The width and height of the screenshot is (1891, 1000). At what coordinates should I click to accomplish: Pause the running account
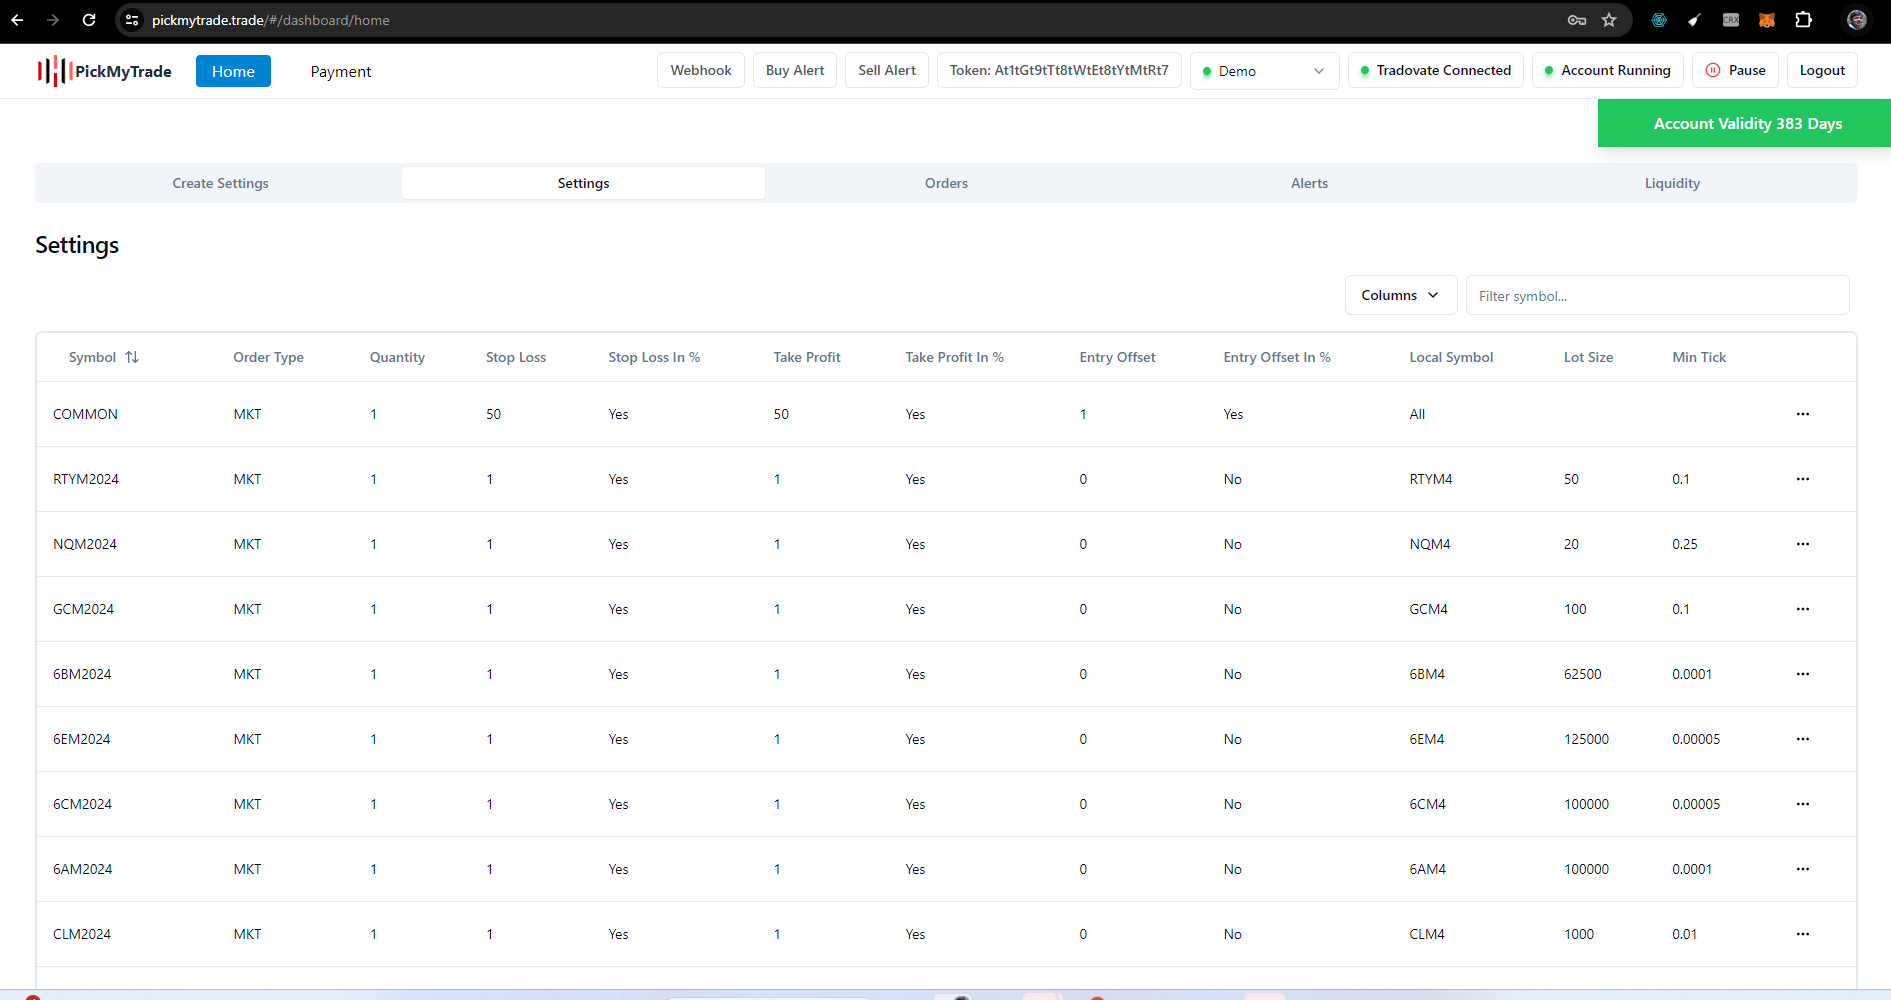[1735, 70]
